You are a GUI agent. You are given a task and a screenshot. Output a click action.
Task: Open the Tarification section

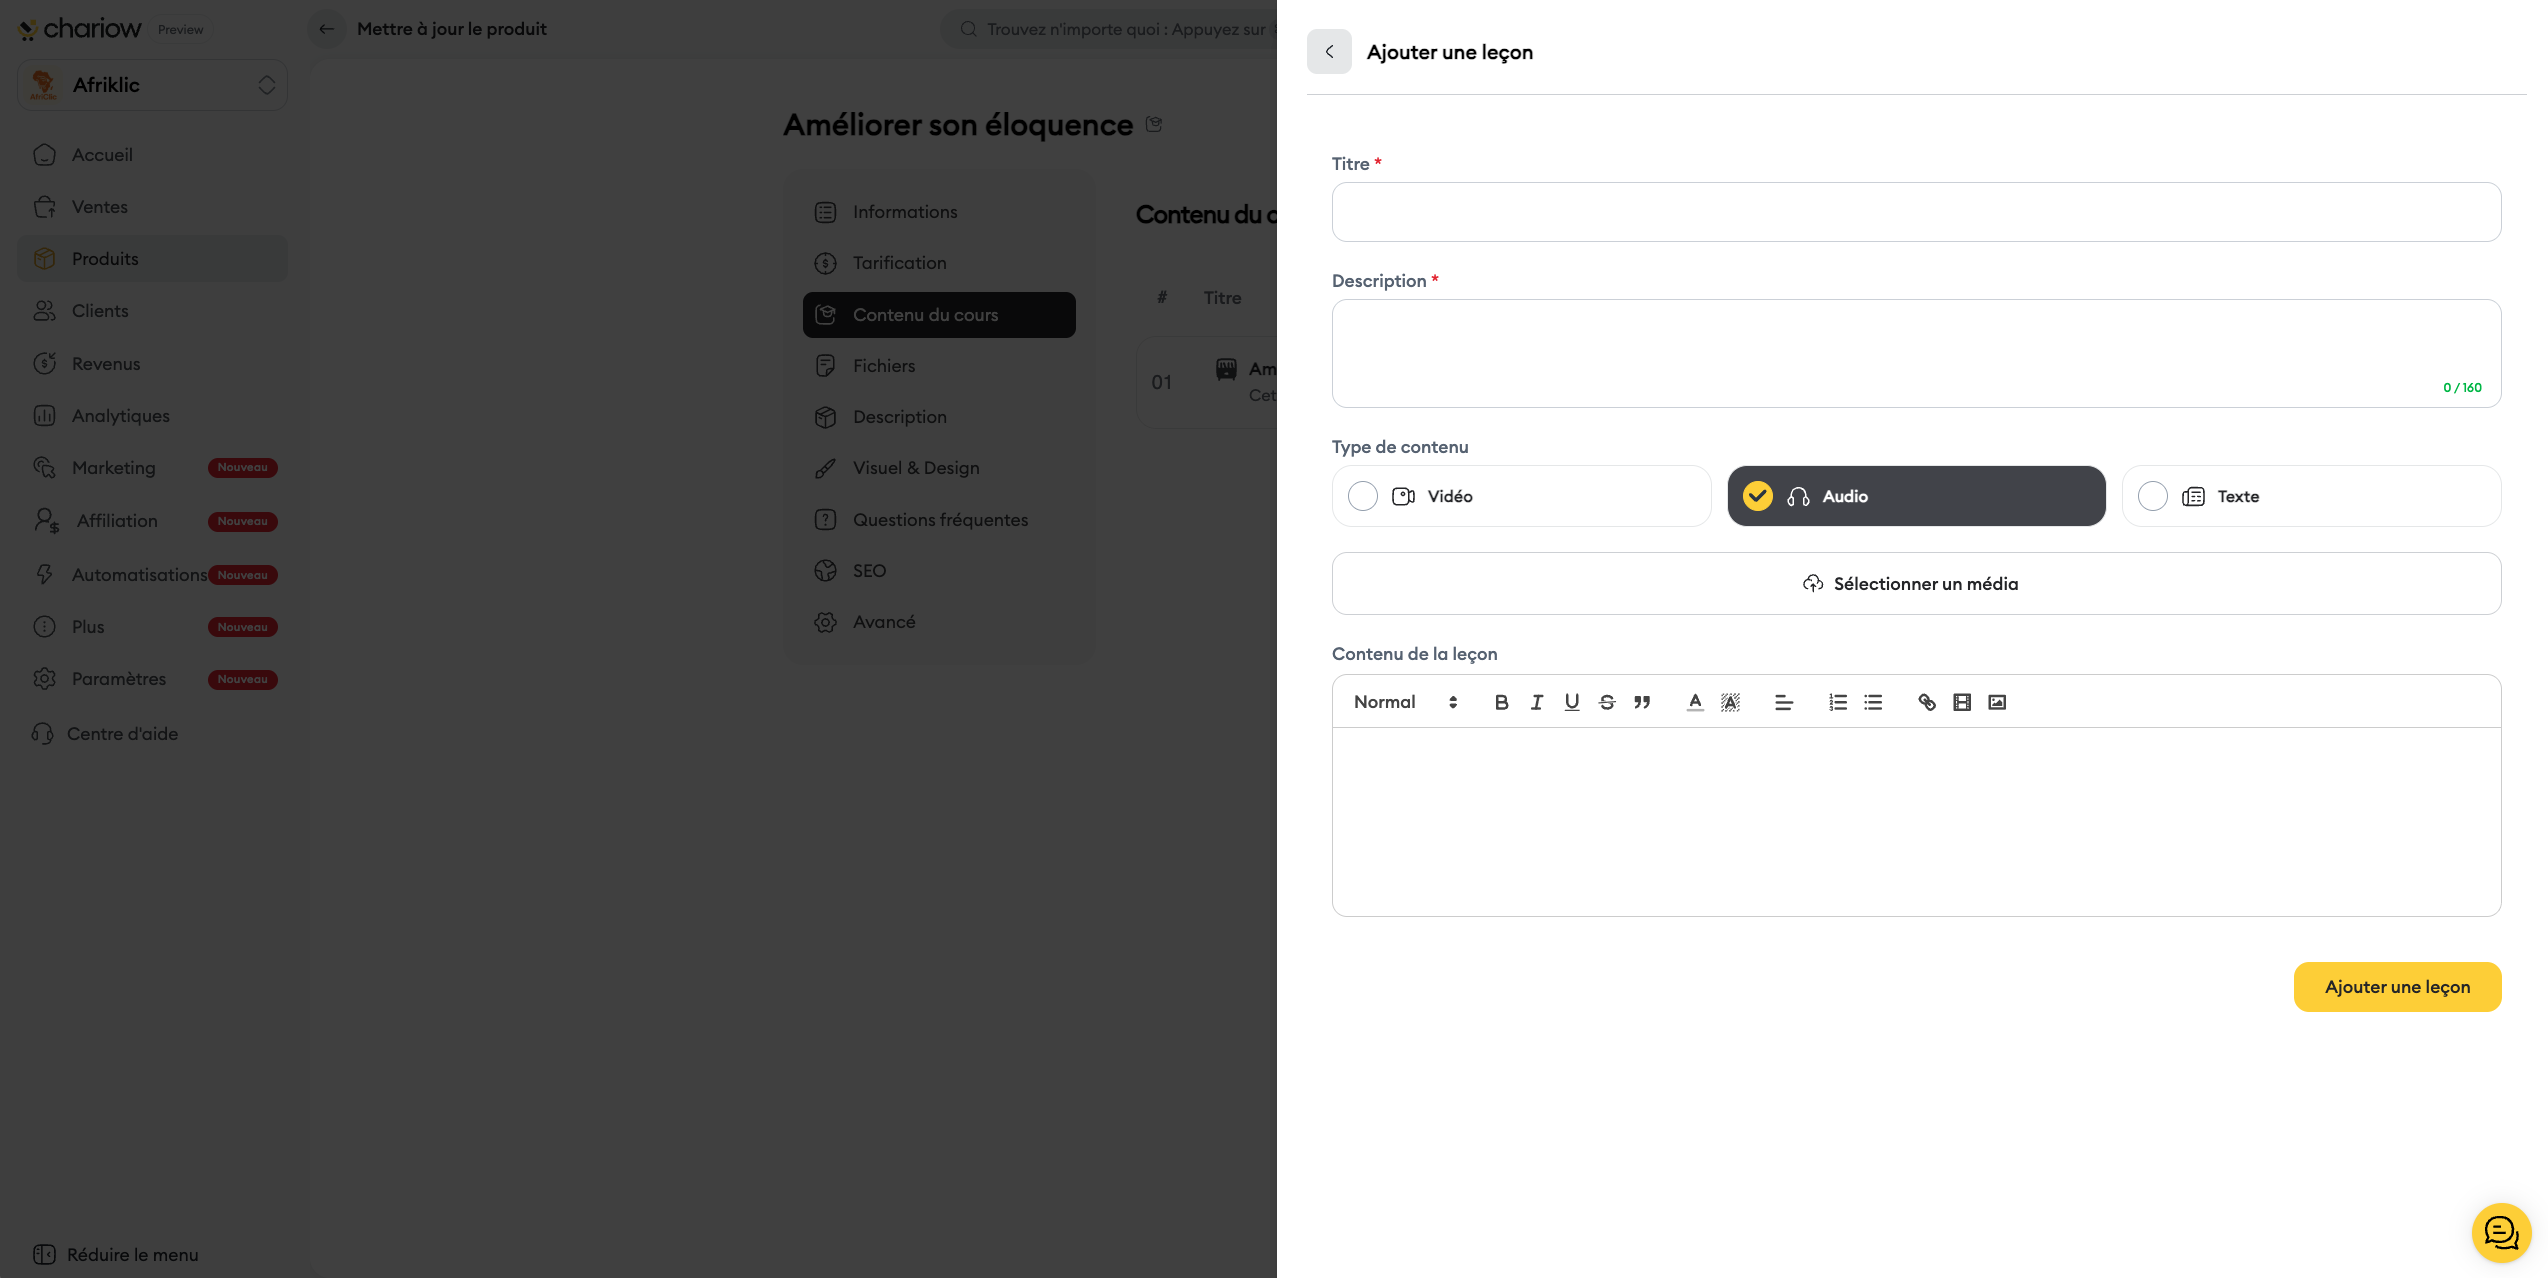(x=899, y=263)
